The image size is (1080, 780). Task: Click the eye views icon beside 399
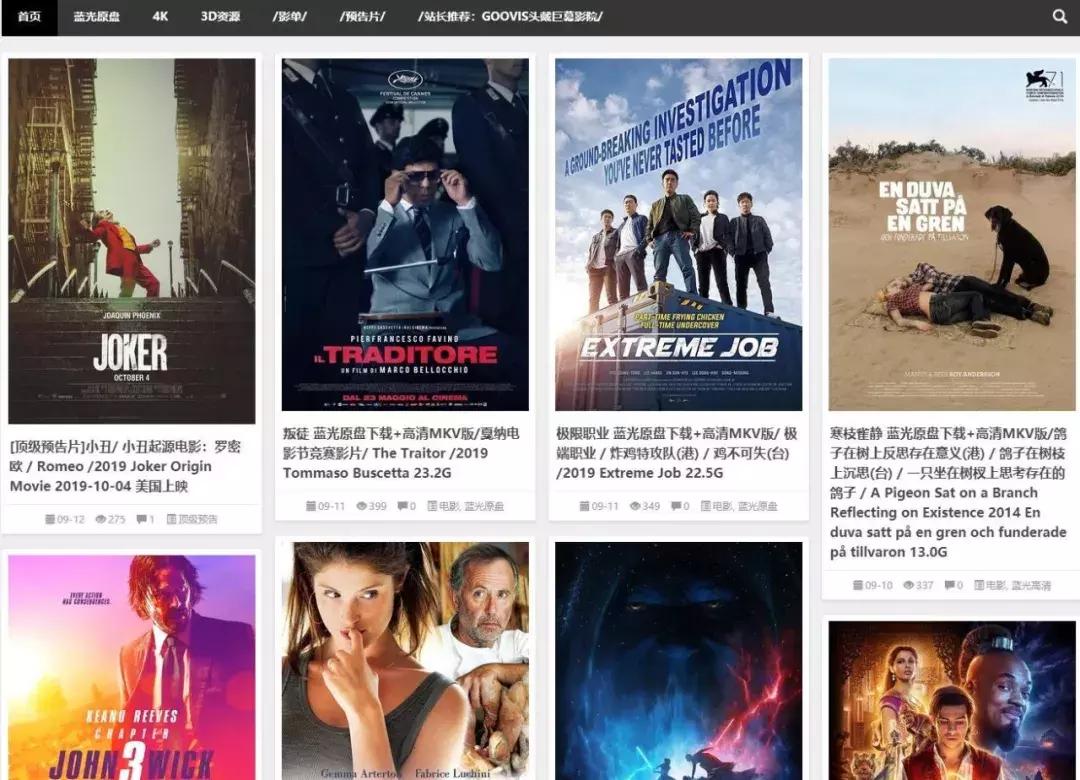(362, 506)
